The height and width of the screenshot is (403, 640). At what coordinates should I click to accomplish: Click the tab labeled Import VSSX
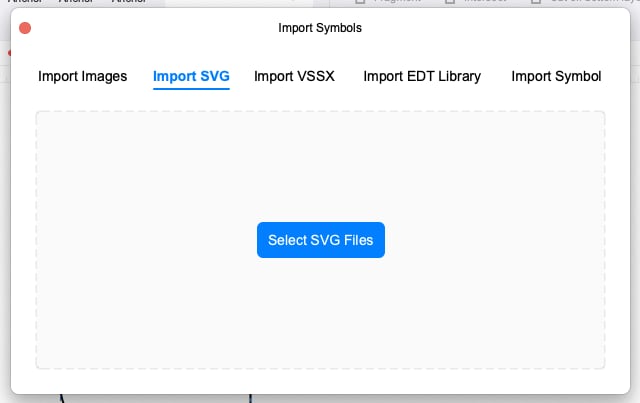pyautogui.click(x=294, y=76)
